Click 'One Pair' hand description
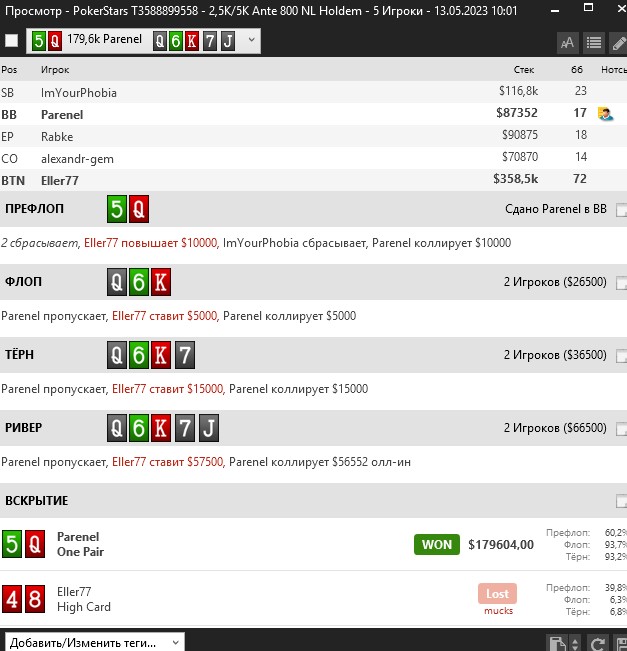The width and height of the screenshot is (627, 651). tap(80, 552)
